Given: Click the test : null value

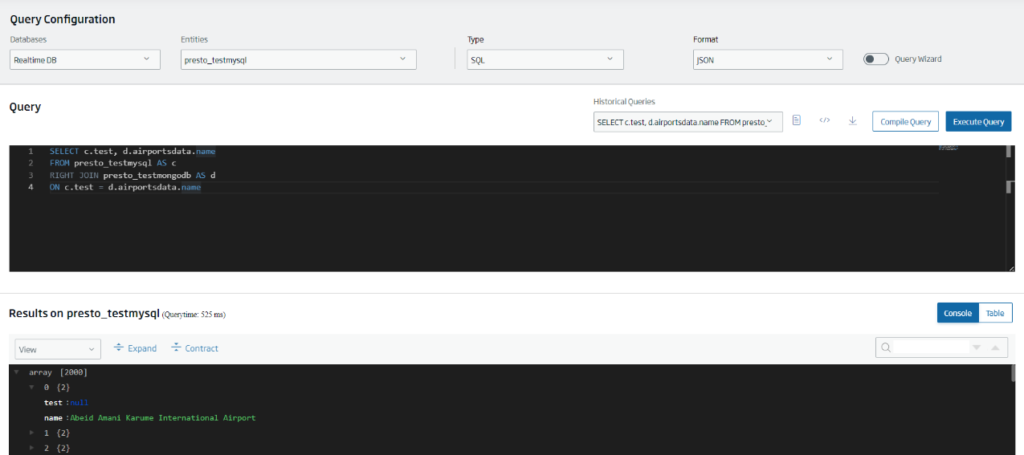Looking at the screenshot, I should click(x=79, y=403).
